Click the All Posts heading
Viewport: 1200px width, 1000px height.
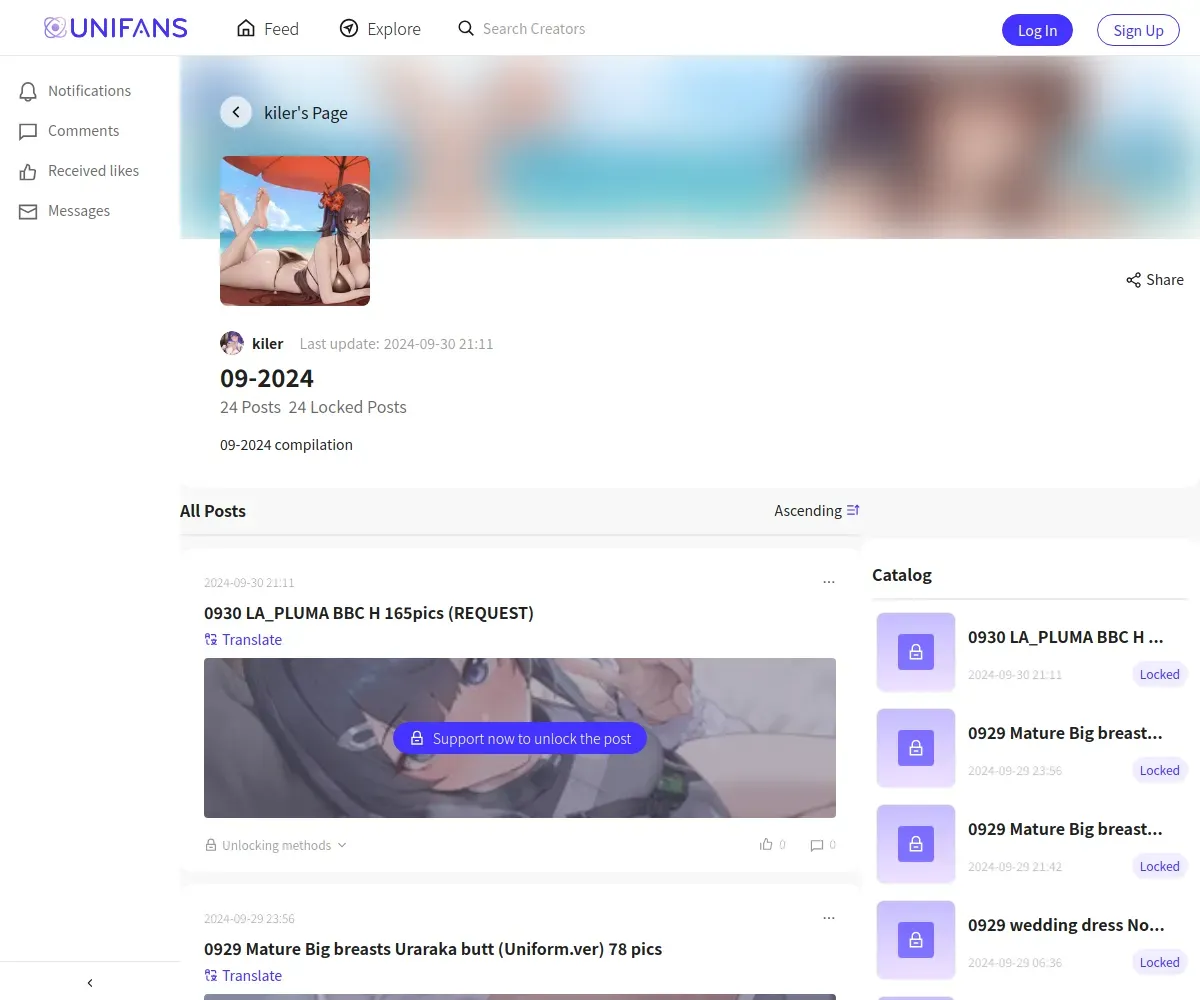click(x=213, y=511)
